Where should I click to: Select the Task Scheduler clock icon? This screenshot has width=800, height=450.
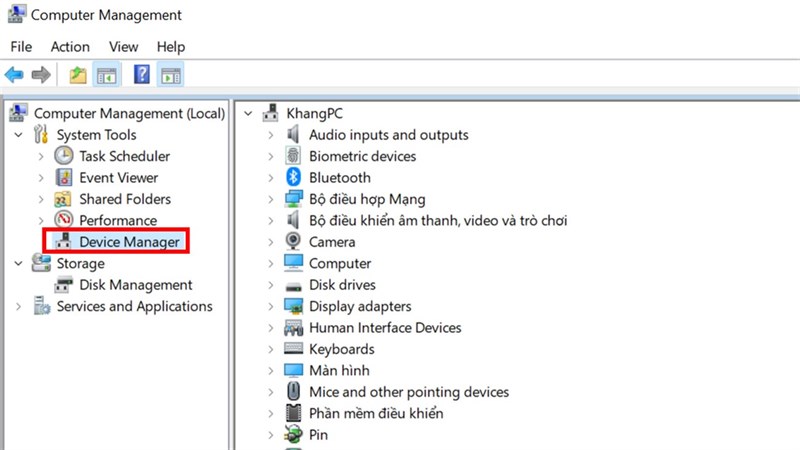tap(63, 156)
